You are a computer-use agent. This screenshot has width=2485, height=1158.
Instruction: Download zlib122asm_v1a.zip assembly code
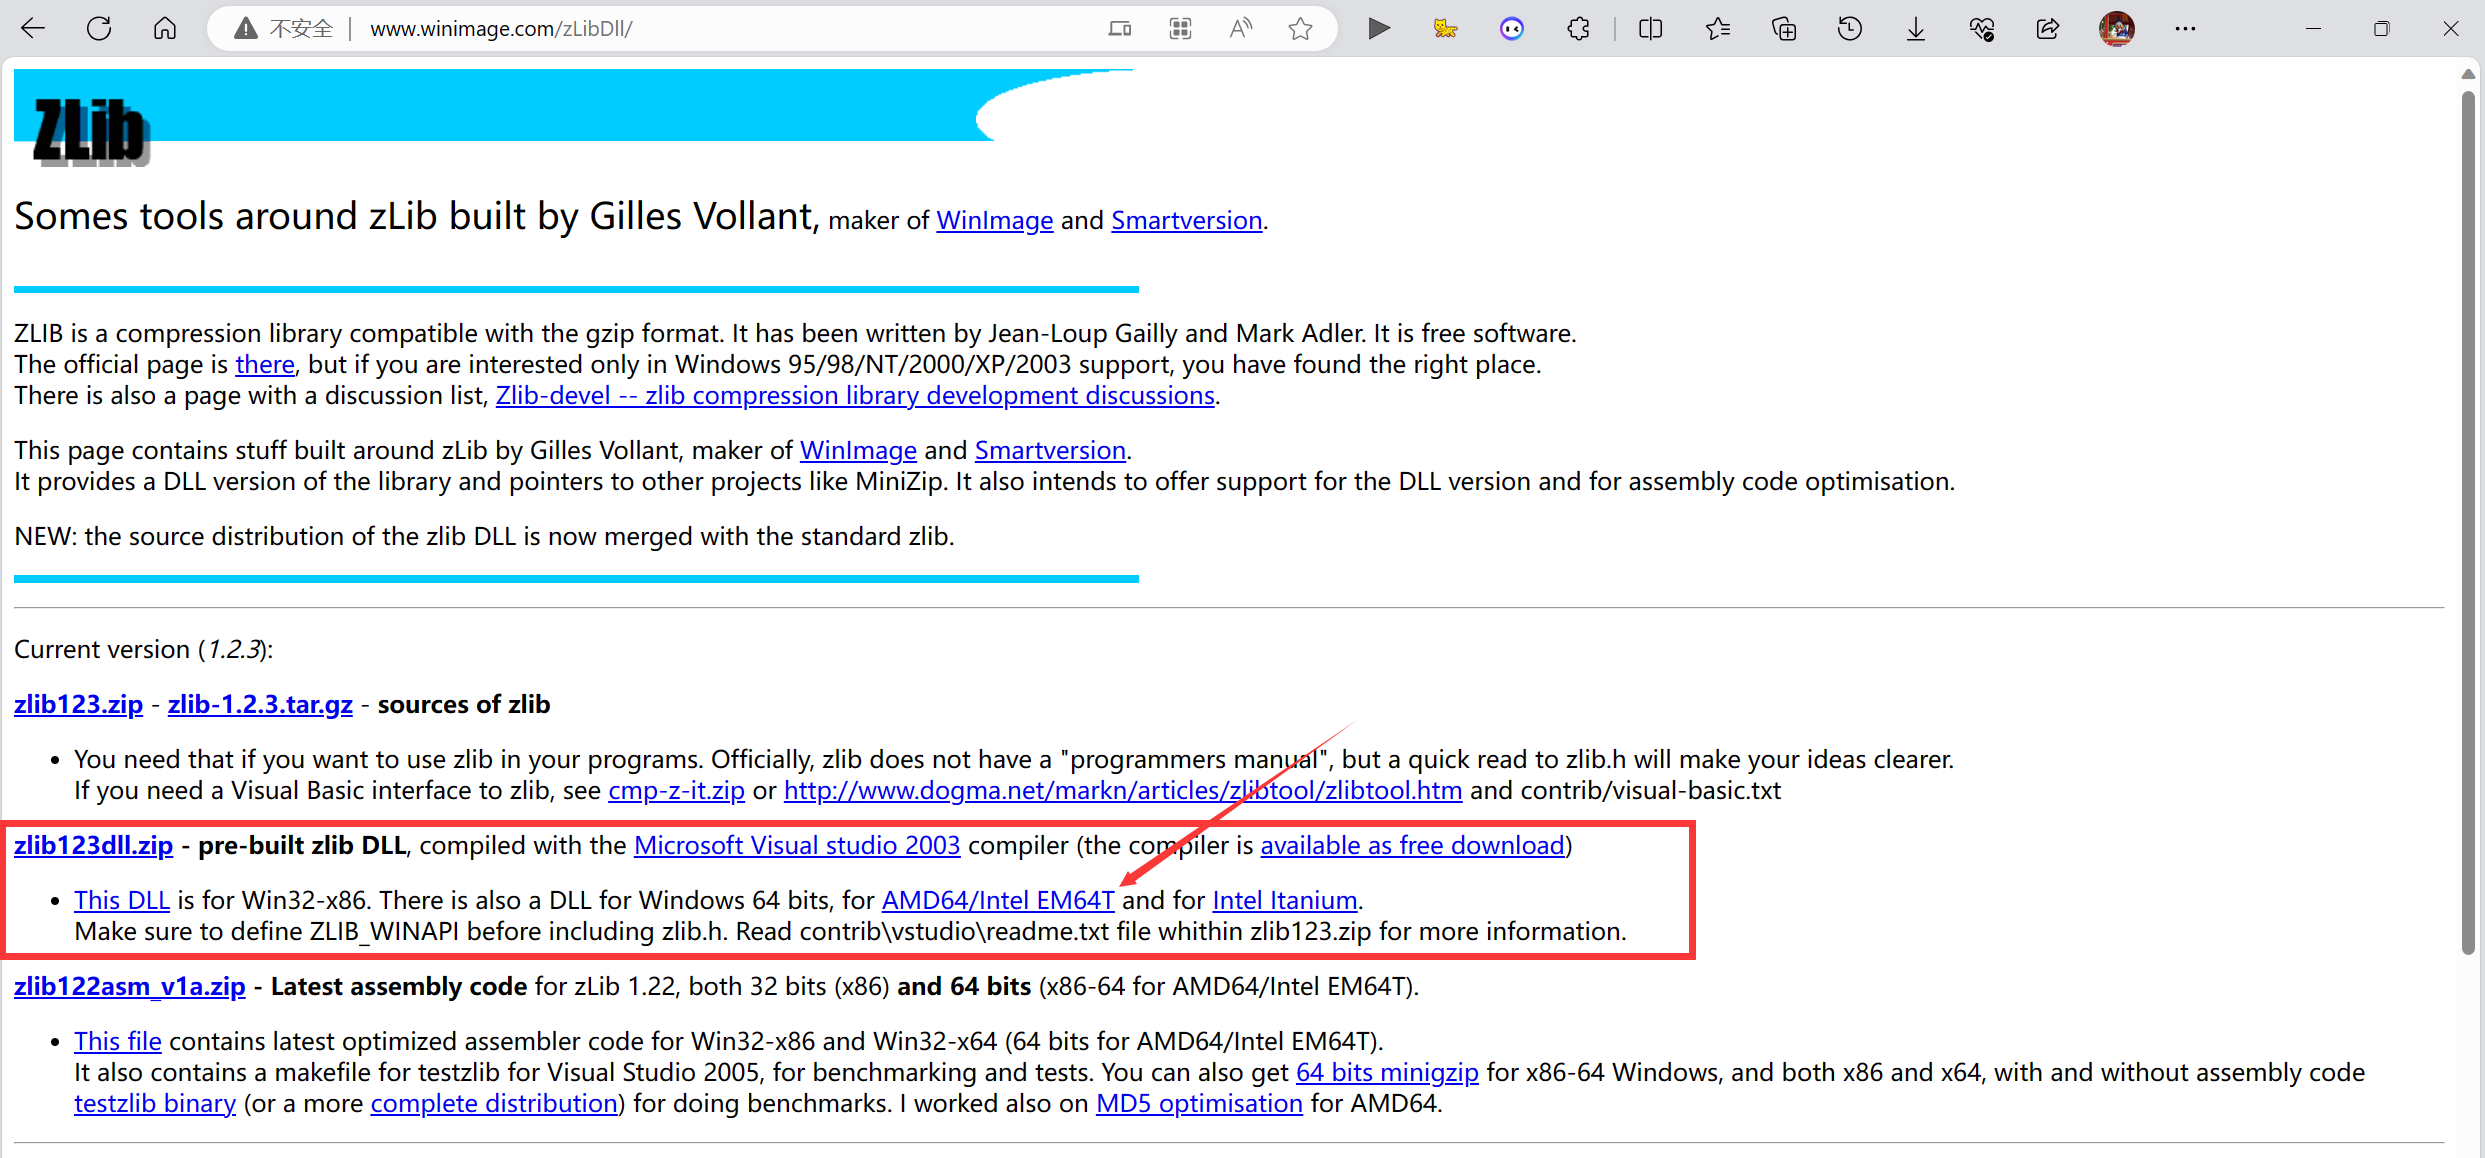click(129, 986)
